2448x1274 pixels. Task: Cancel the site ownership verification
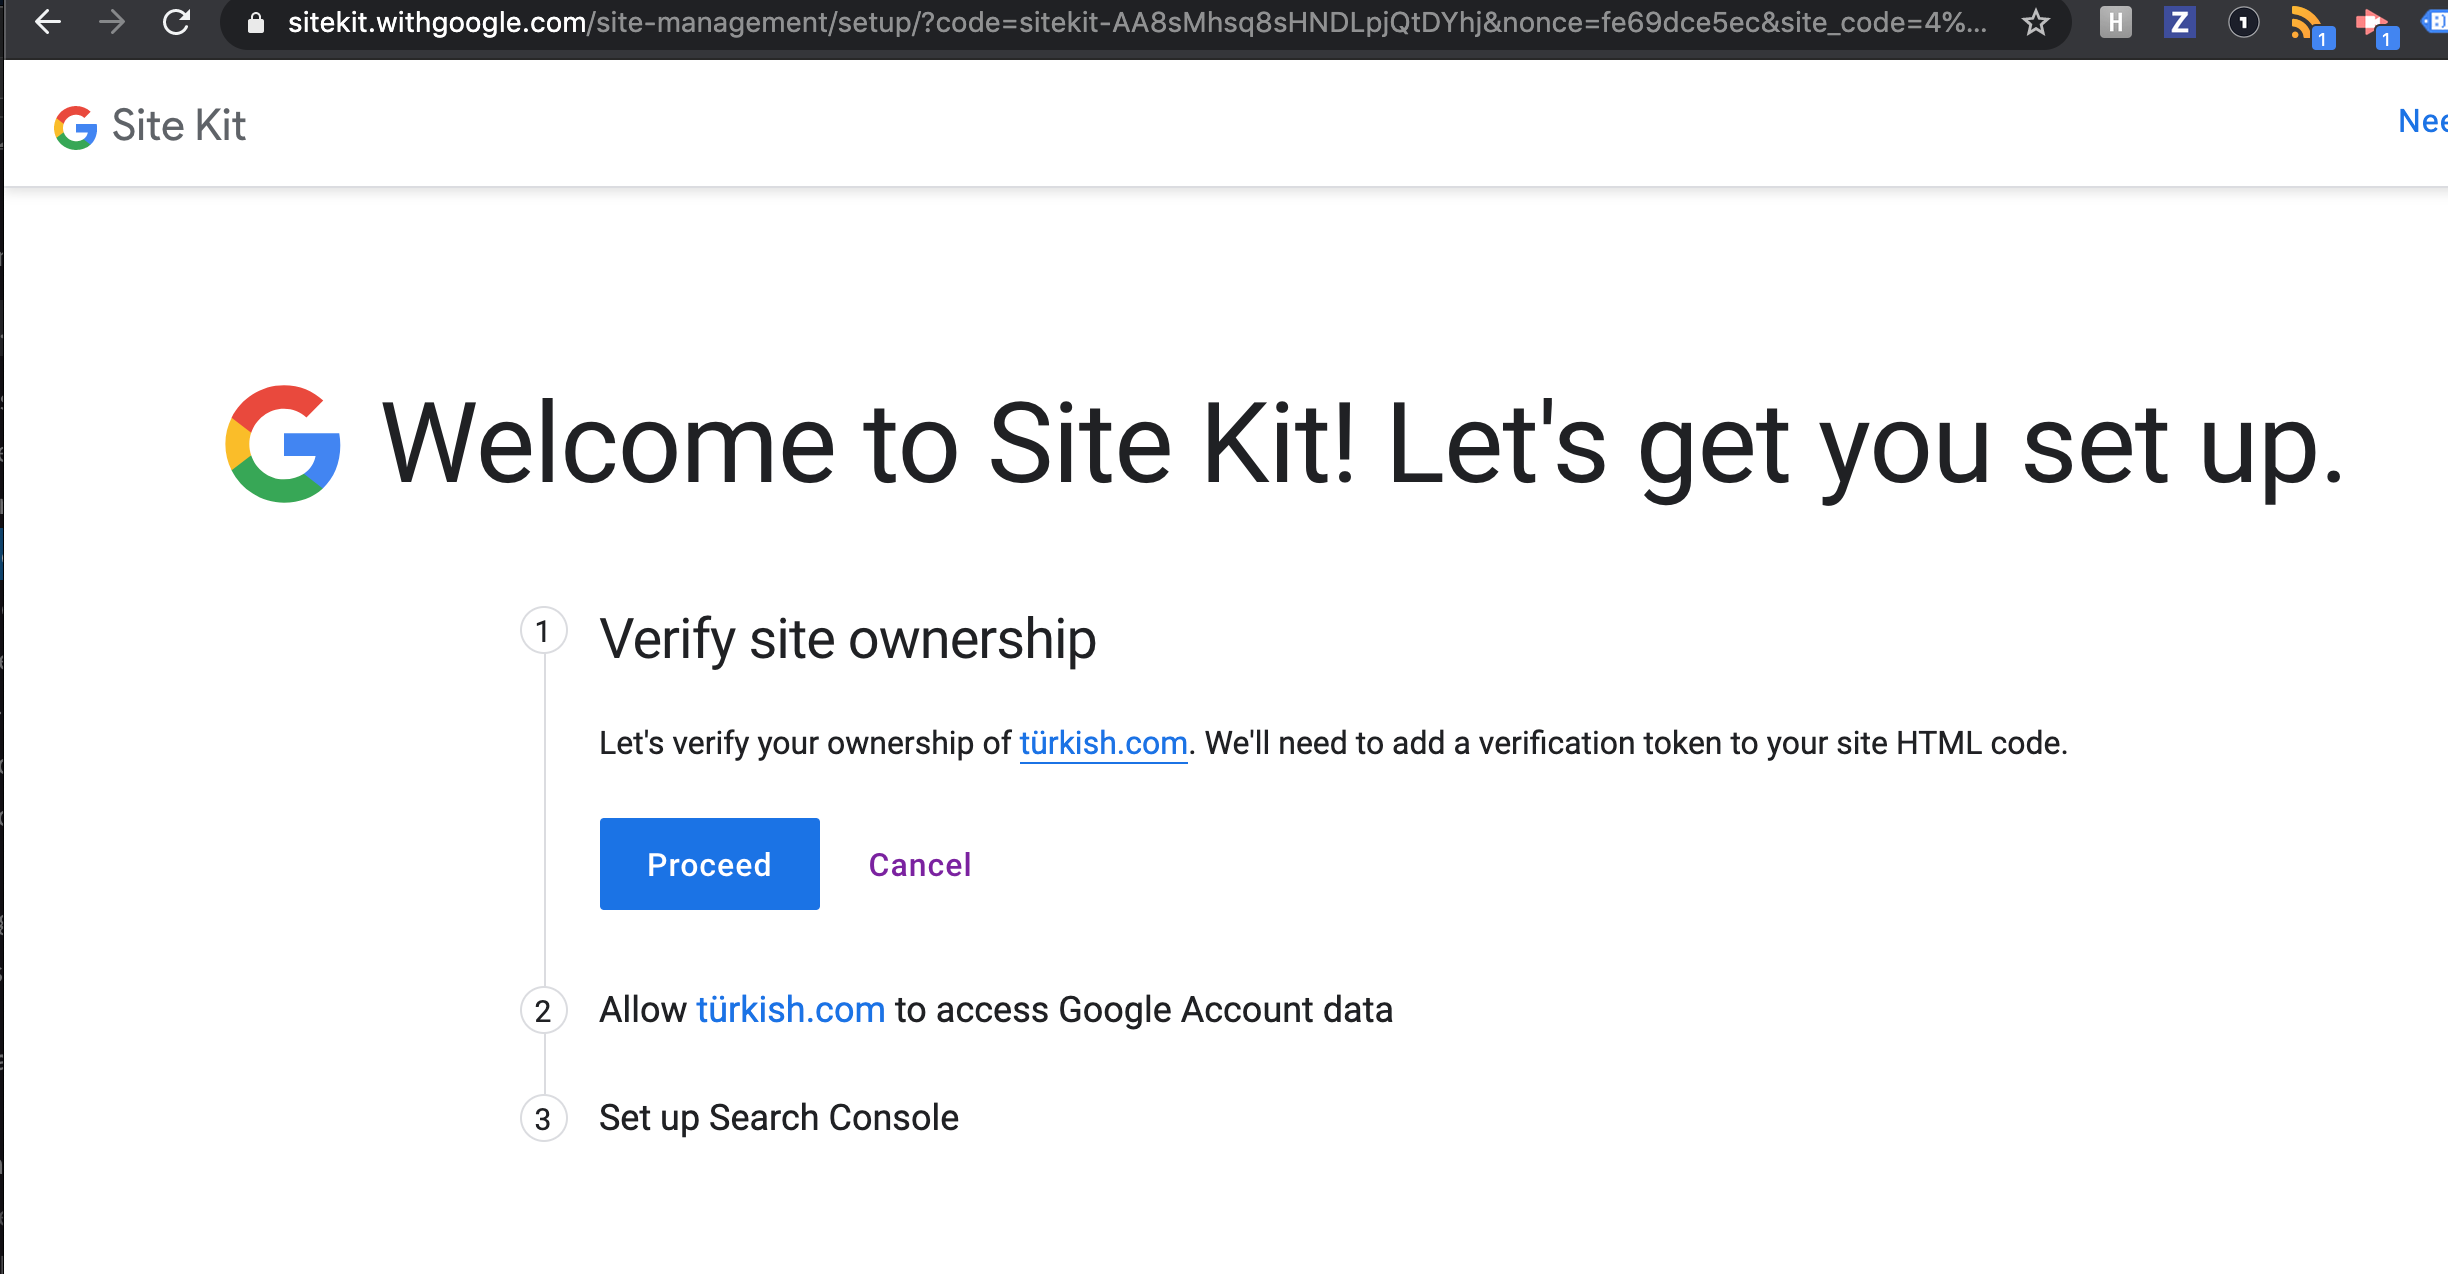coord(919,864)
